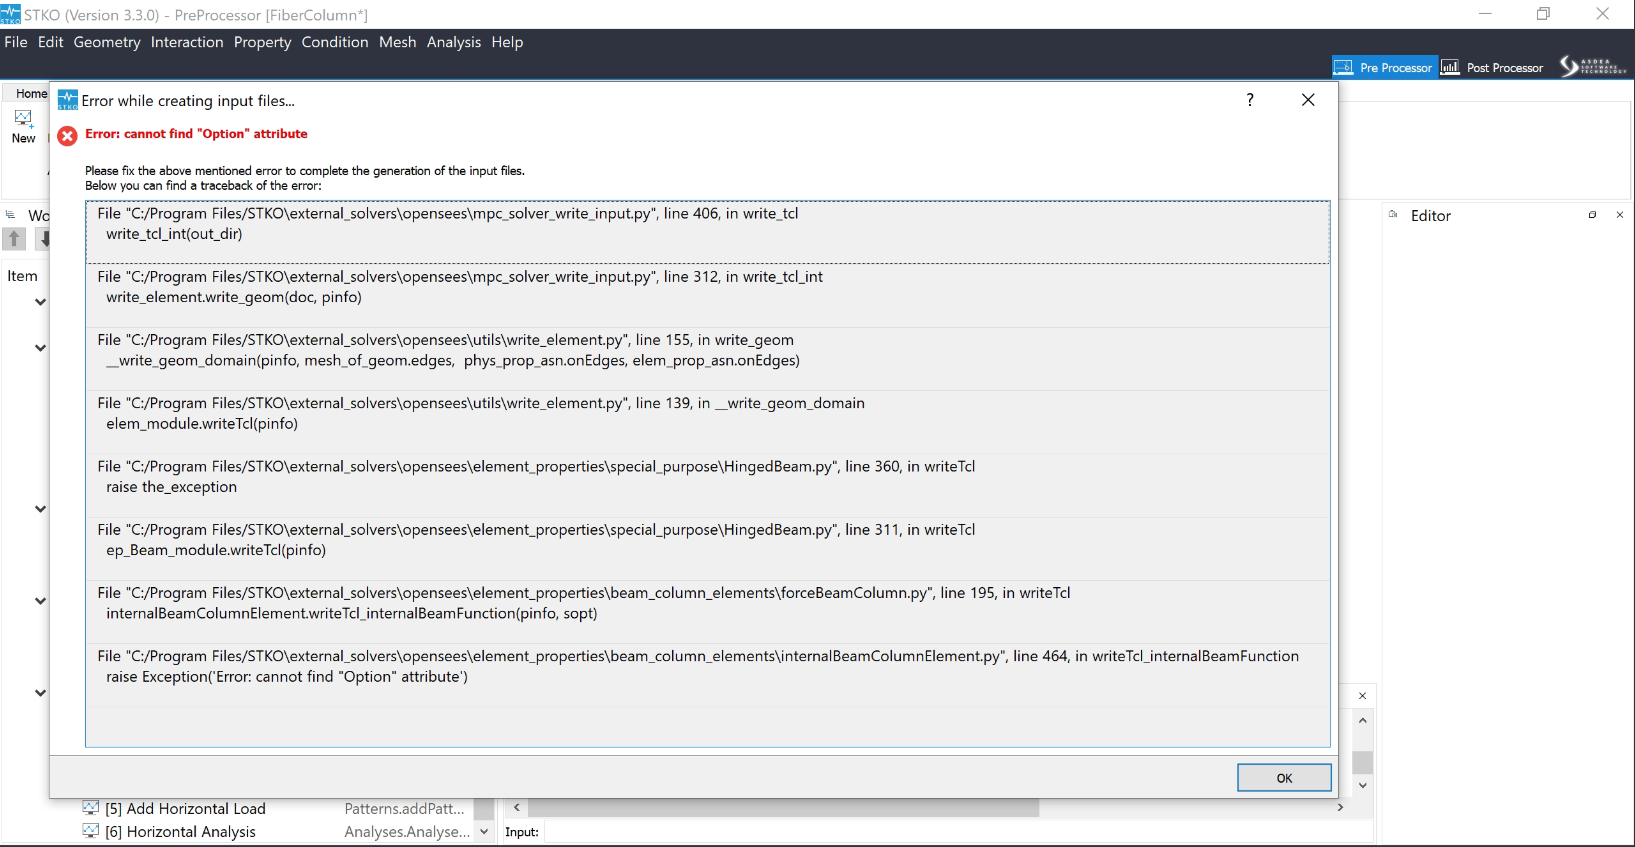1635x847 pixels.
Task: Click the Item column header
Action: click(22, 276)
